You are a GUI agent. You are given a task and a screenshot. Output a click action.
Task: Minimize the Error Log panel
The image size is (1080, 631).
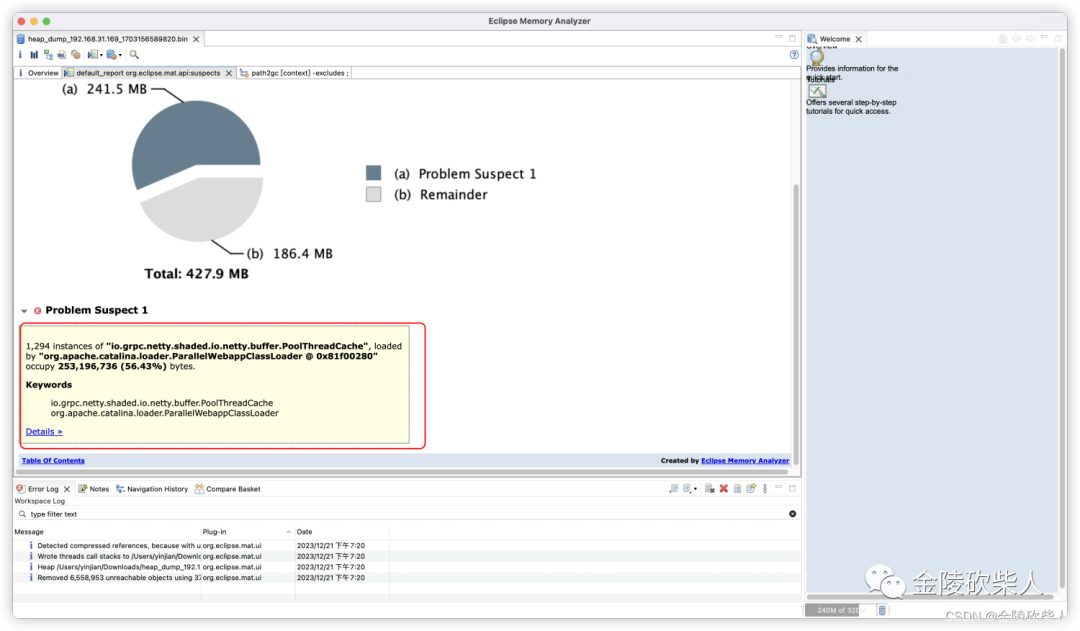(x=778, y=487)
